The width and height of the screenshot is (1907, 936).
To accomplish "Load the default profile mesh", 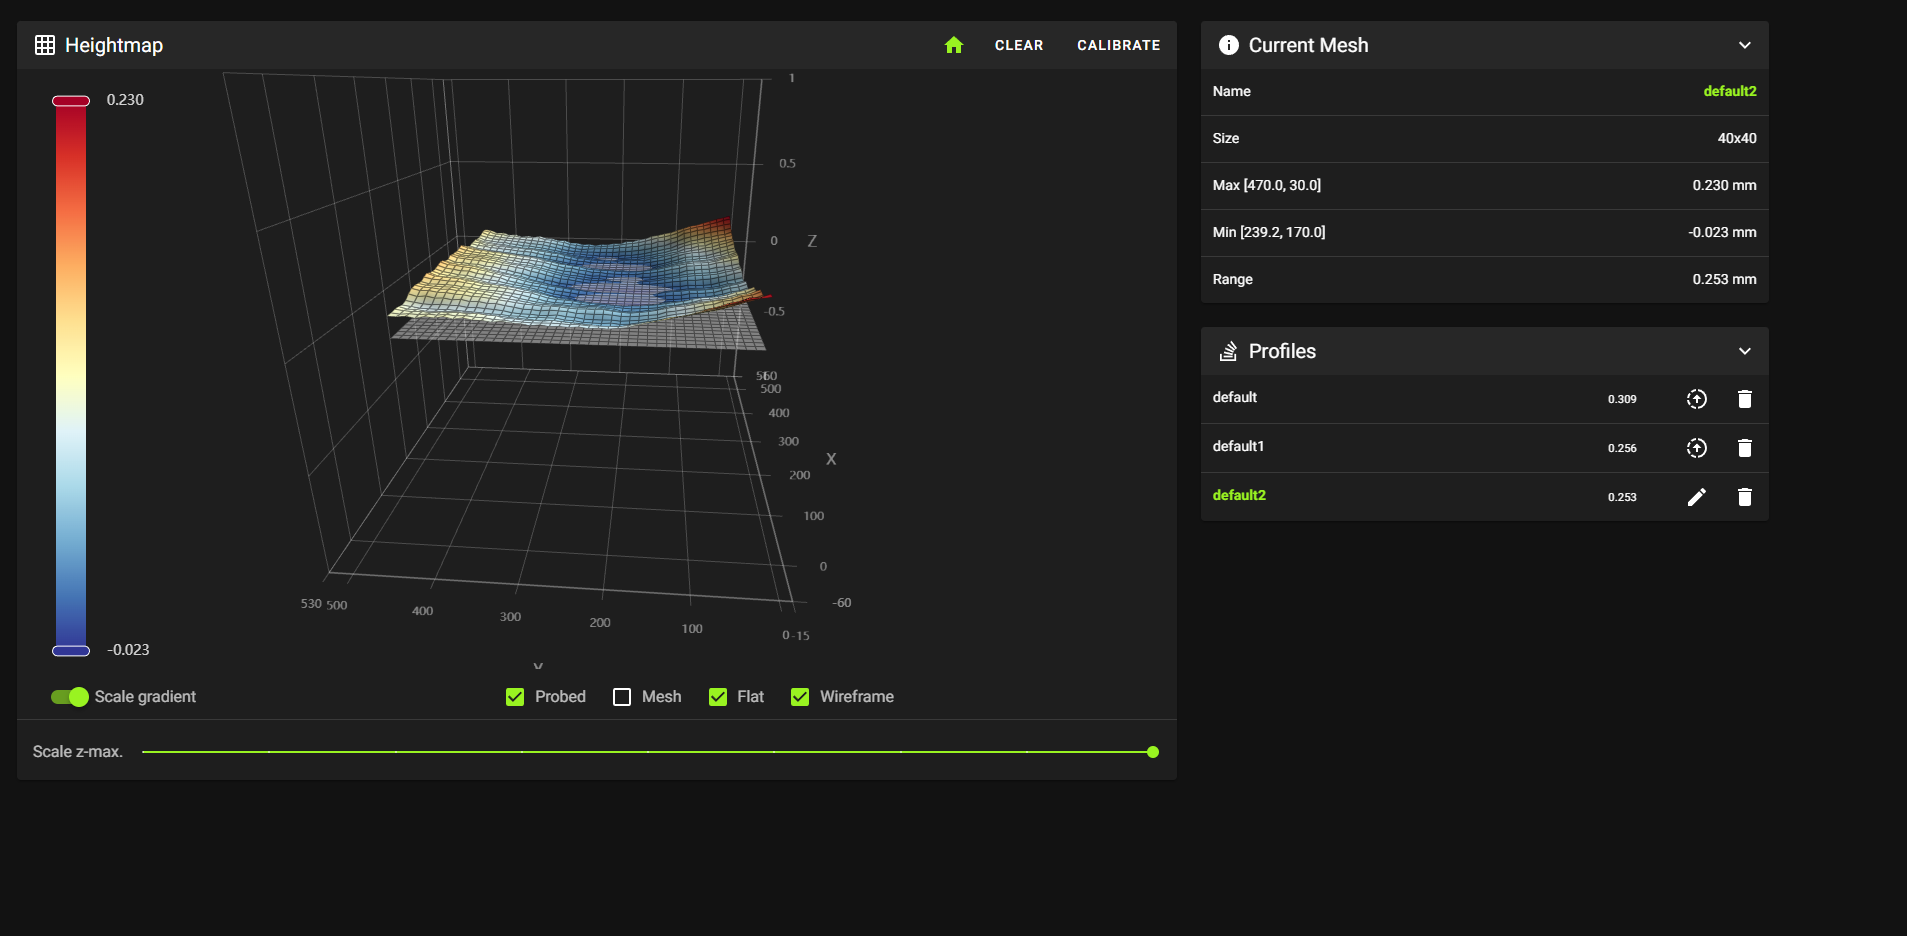I will [1696, 399].
